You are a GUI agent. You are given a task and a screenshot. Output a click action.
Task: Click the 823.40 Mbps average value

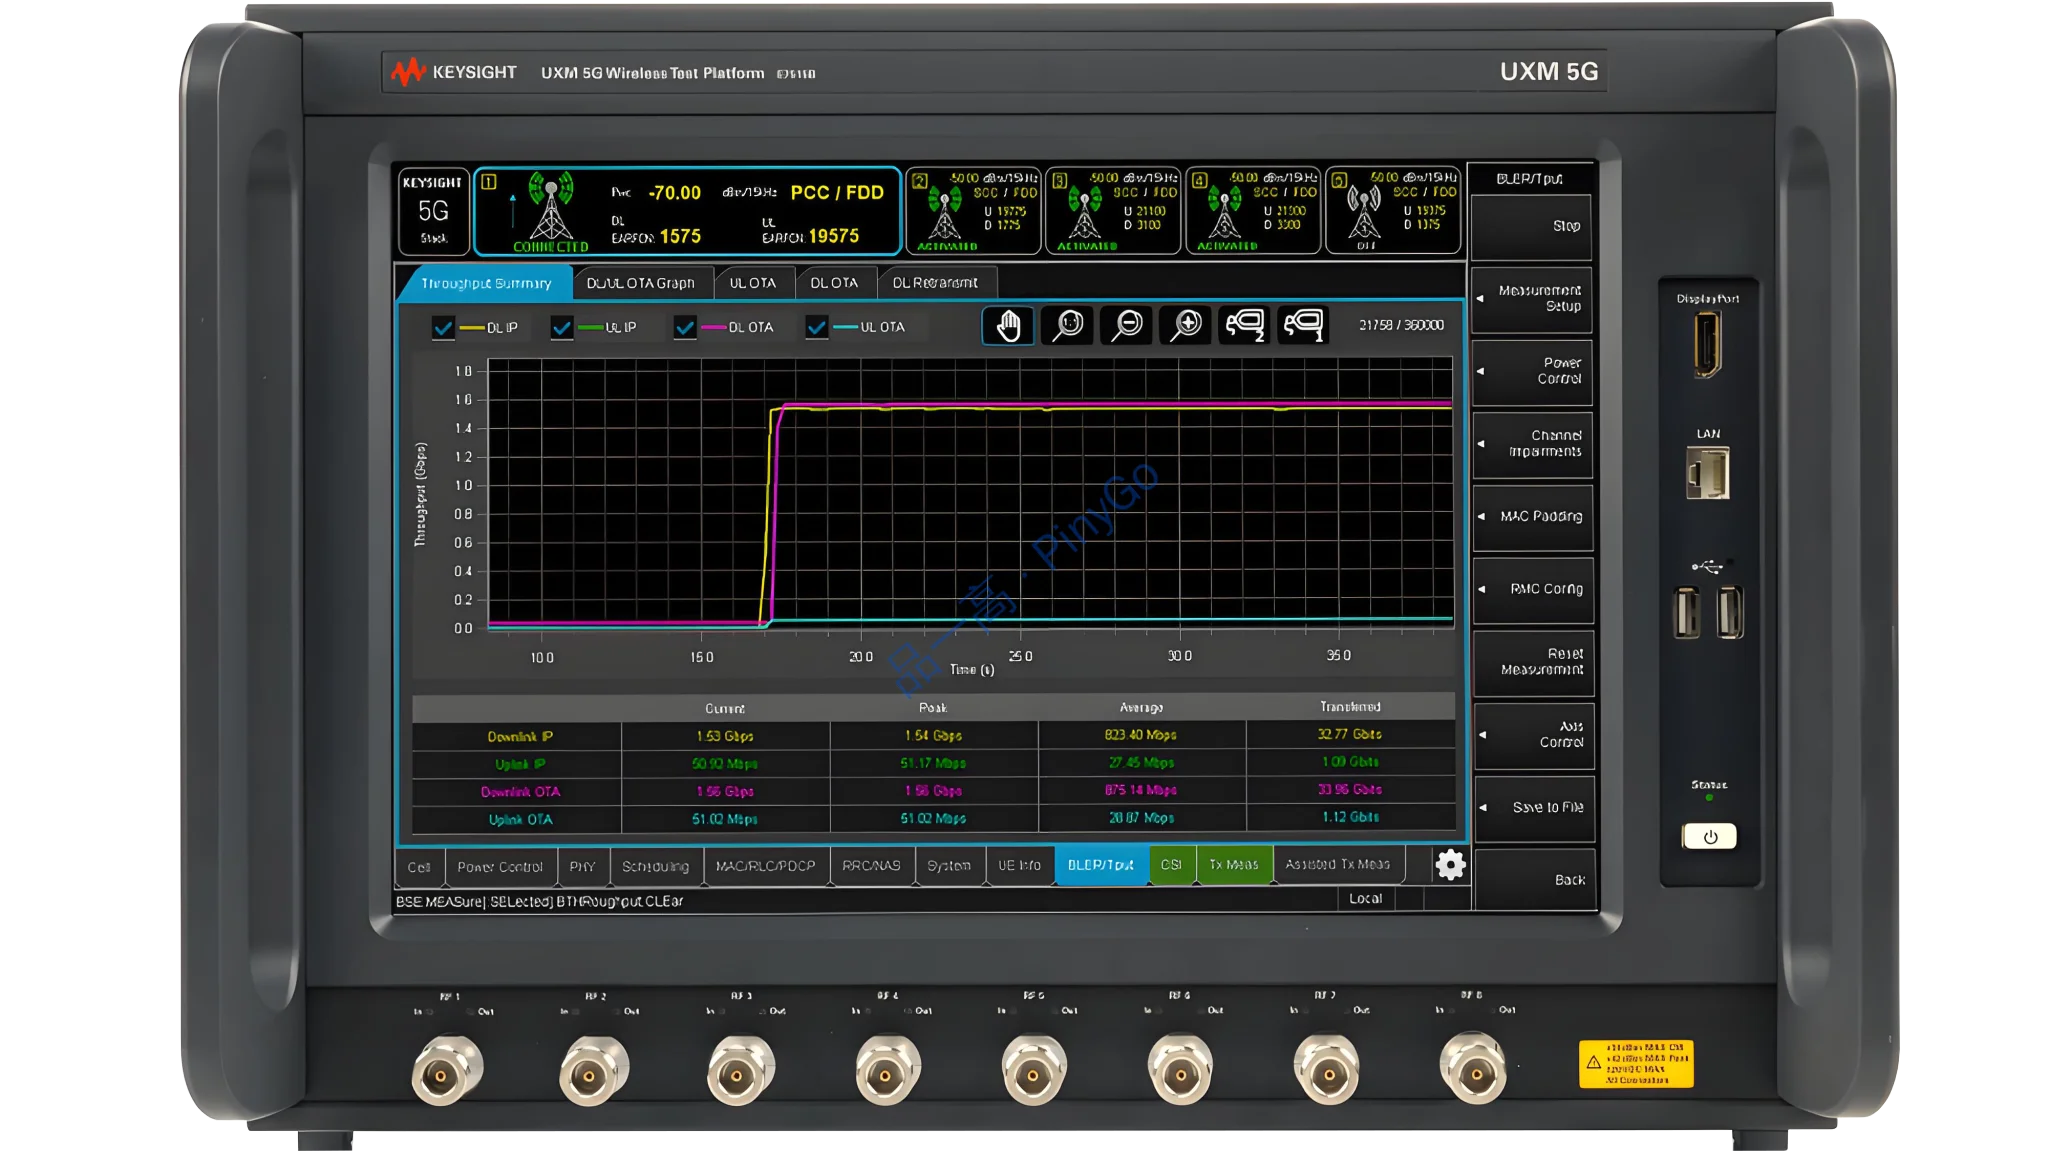(1141, 735)
